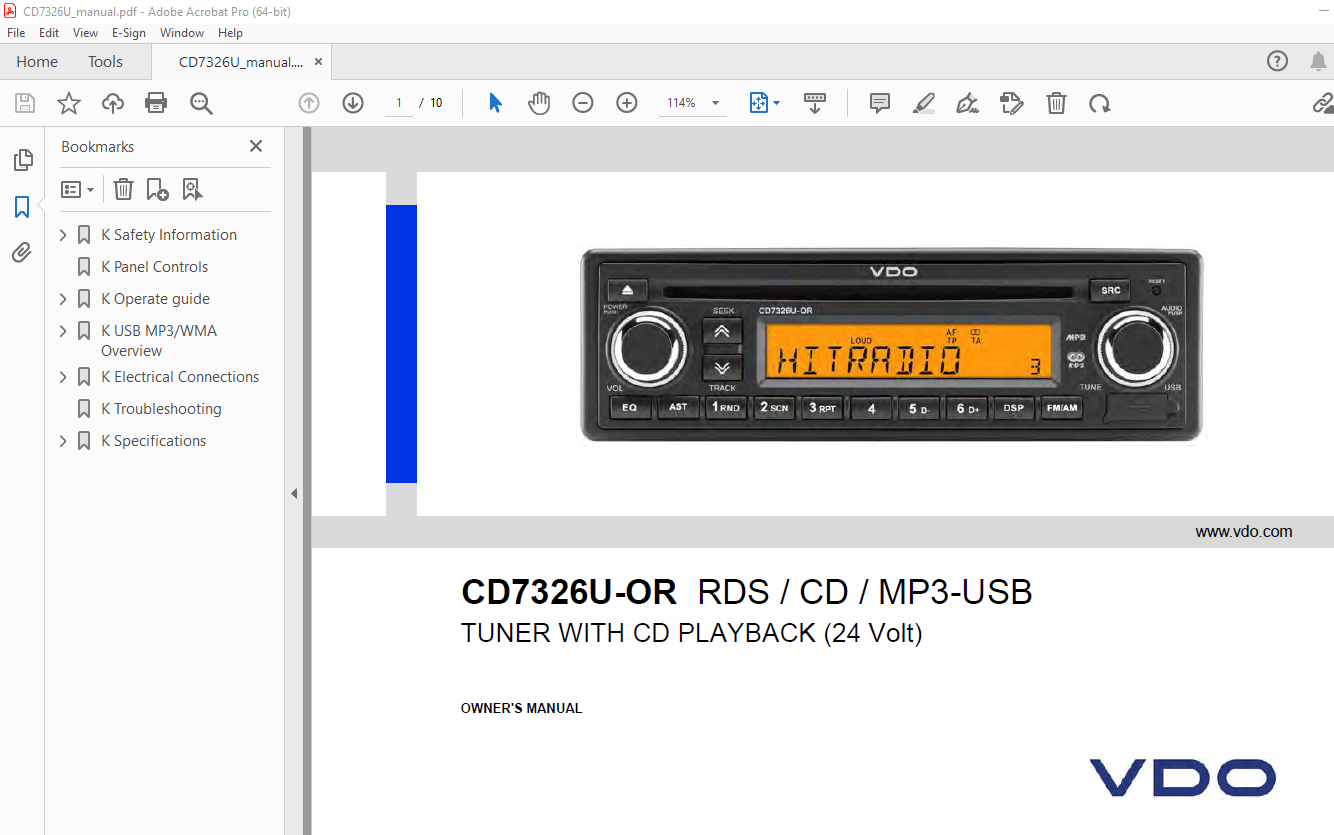
Task: Collapse the navigation pane with arrow handle
Action: point(294,493)
